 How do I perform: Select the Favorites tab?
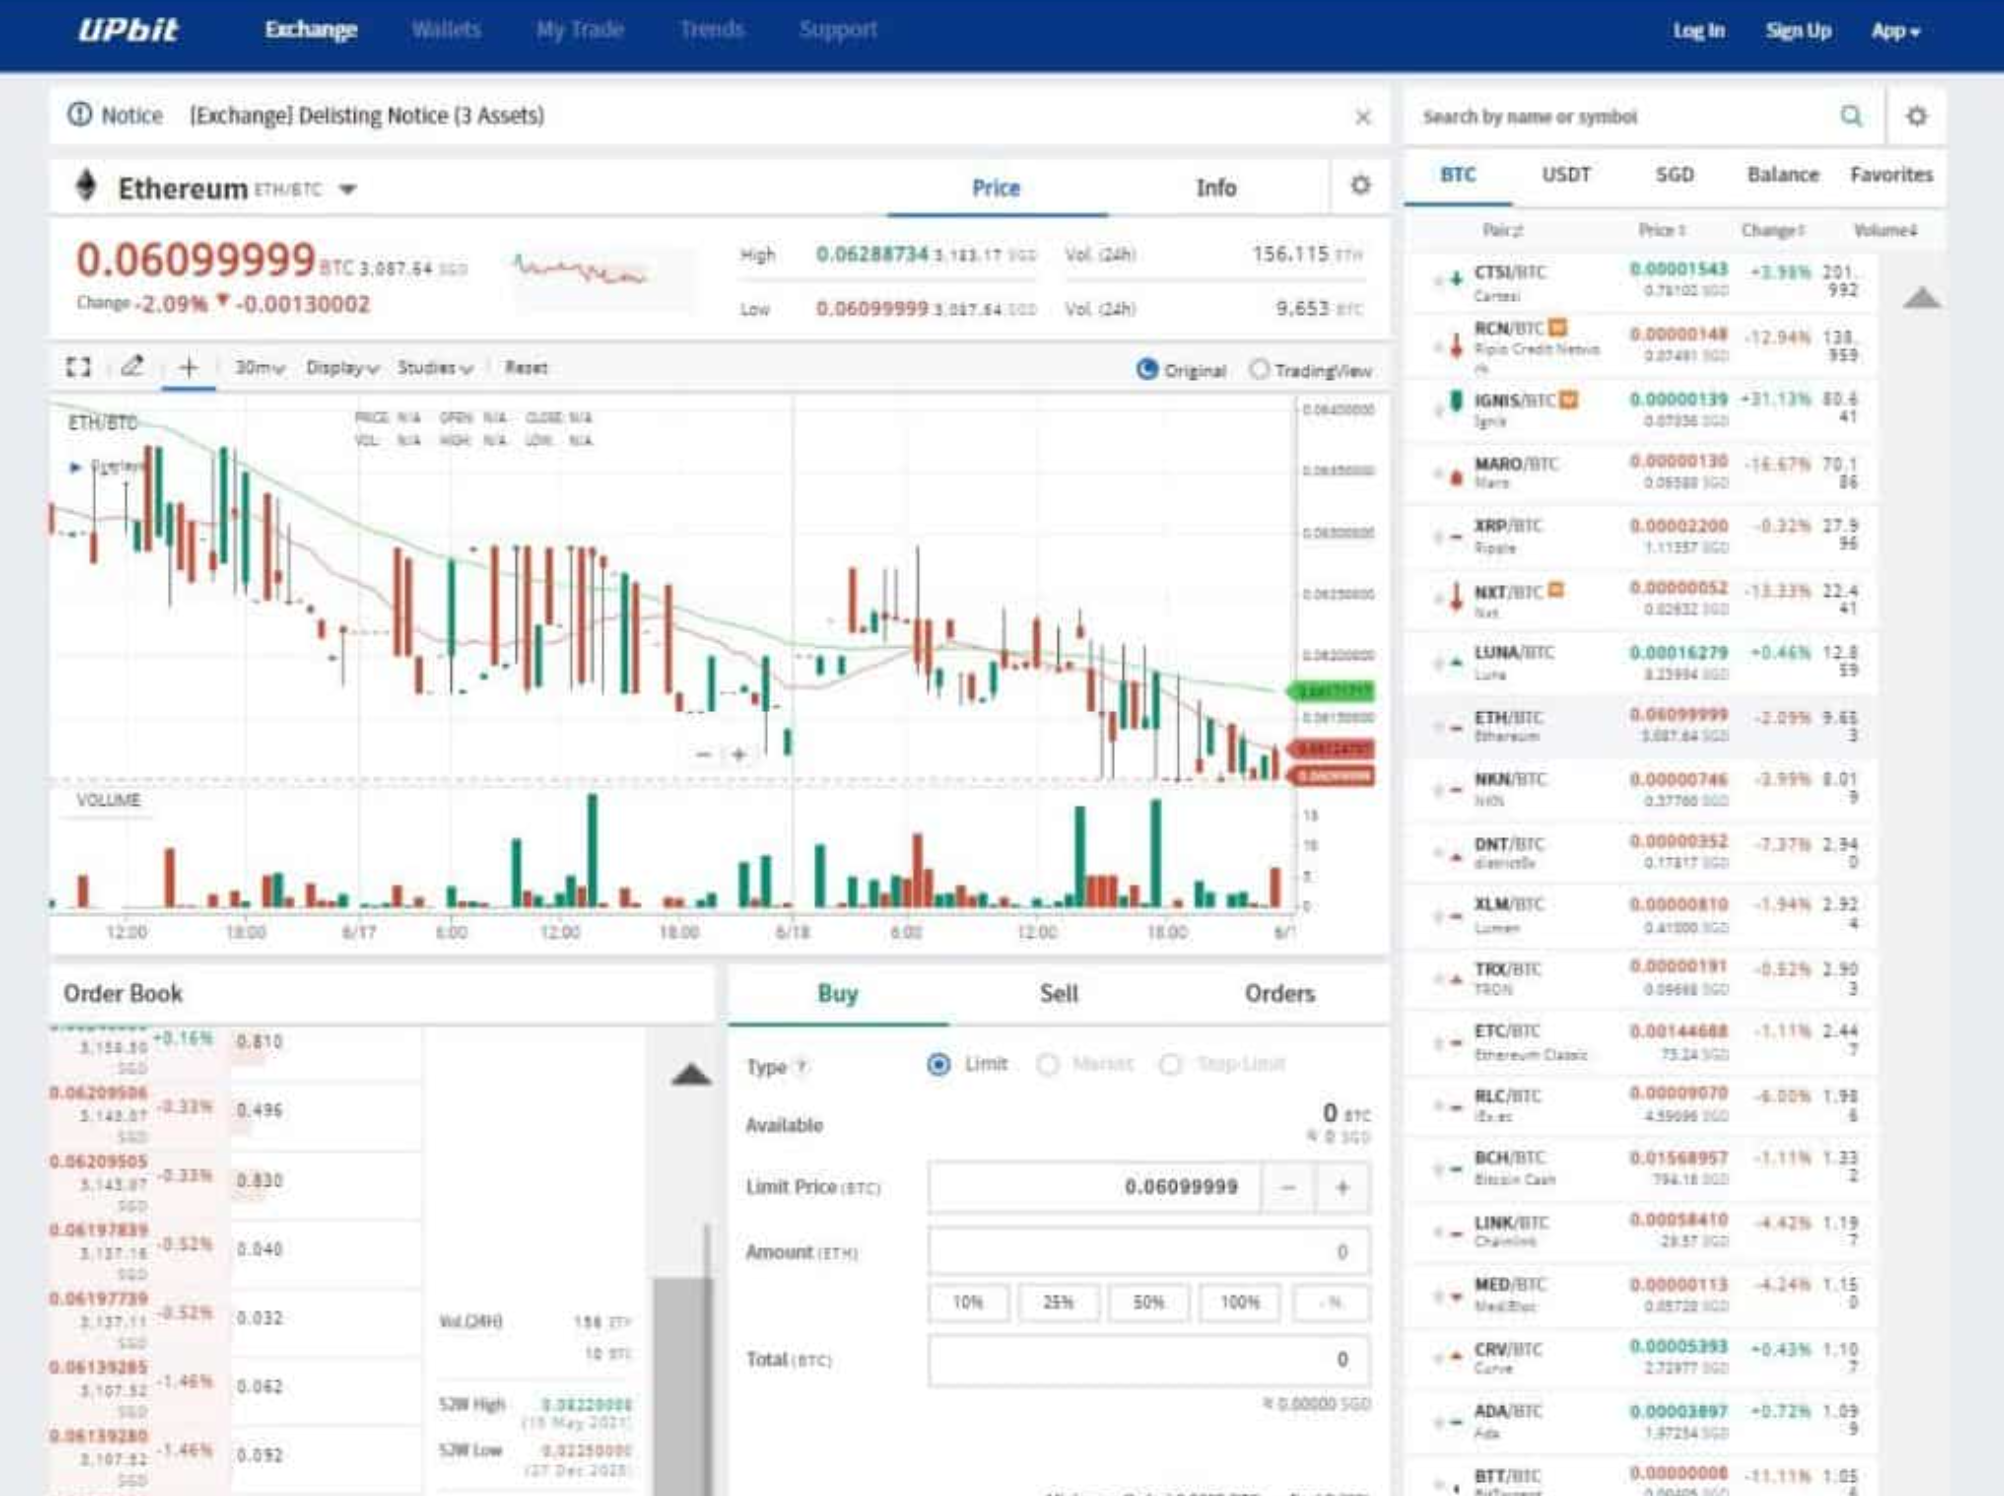[x=1891, y=175]
